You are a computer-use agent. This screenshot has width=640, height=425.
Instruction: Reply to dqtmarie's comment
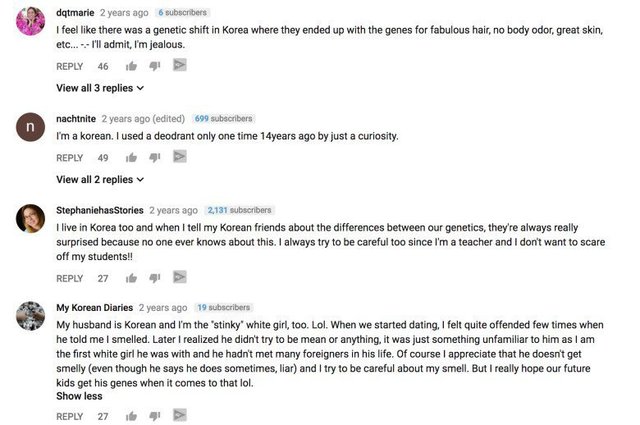pos(70,66)
